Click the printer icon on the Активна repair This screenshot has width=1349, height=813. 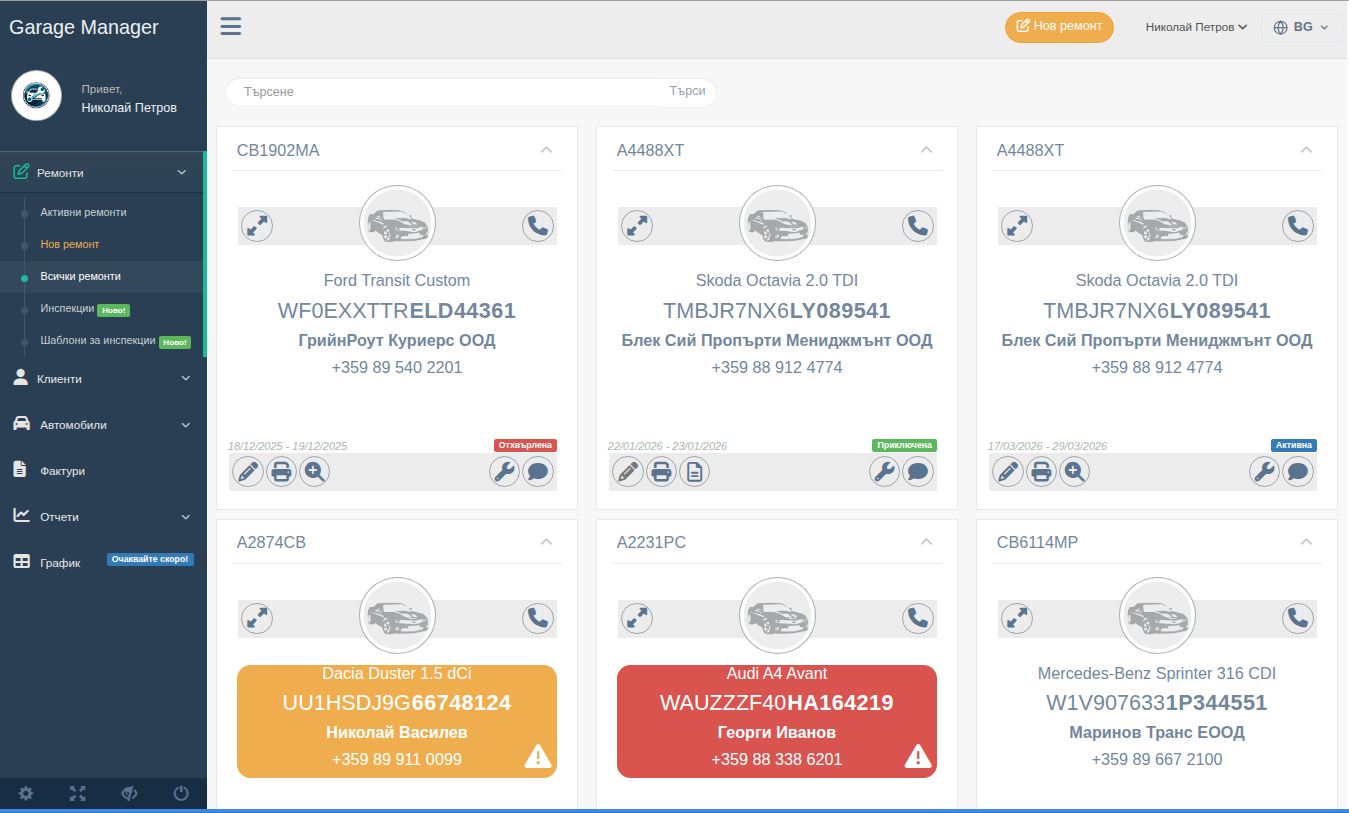(x=1041, y=471)
